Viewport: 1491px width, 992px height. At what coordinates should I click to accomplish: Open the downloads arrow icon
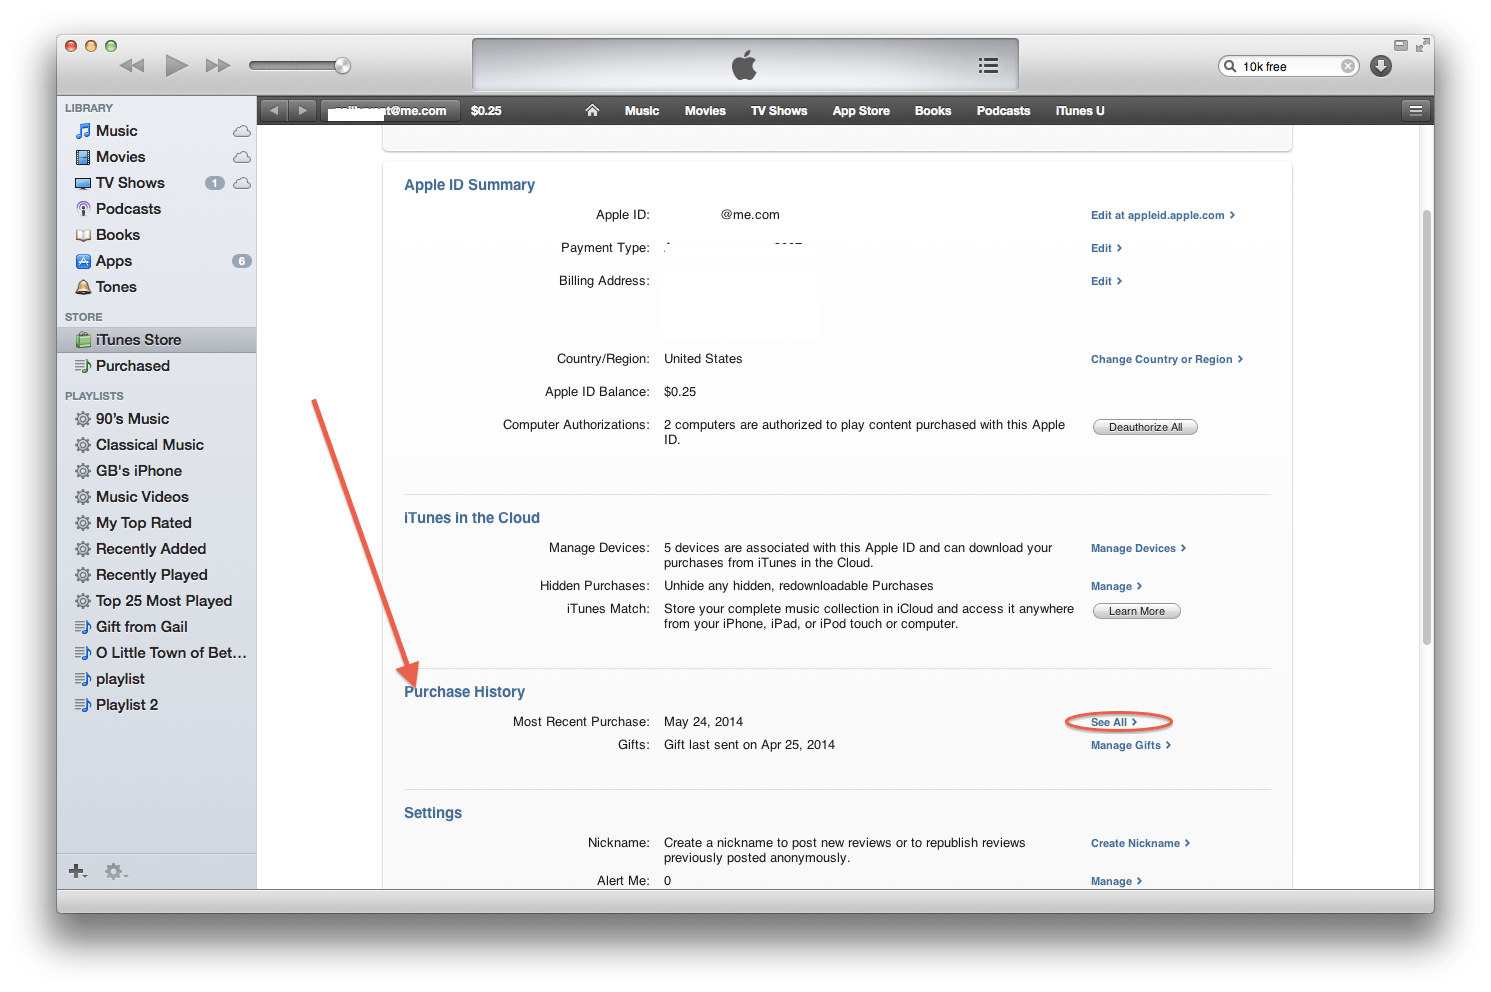click(1381, 66)
